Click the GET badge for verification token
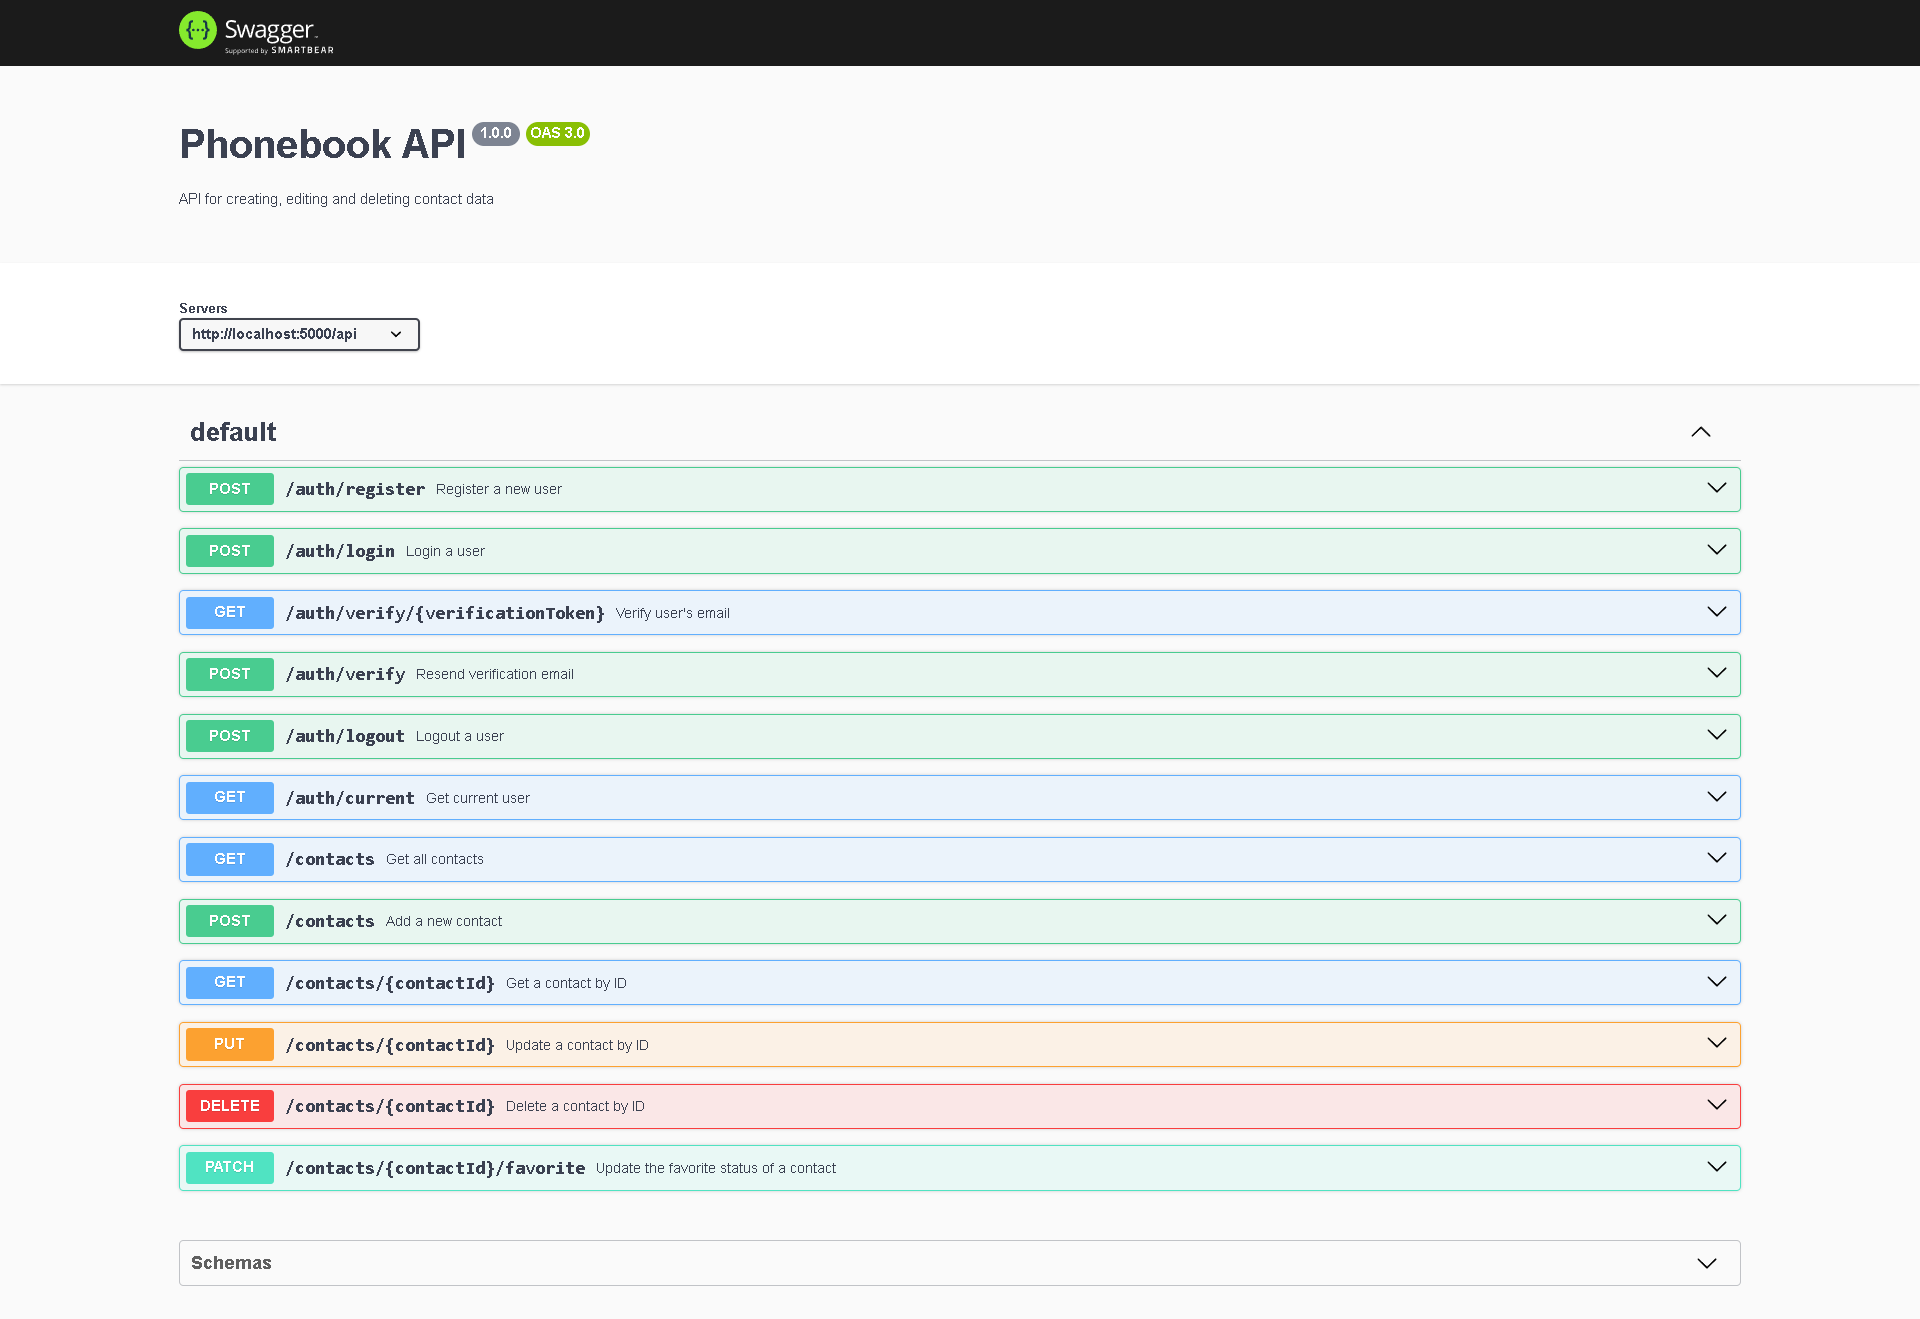 coord(229,612)
